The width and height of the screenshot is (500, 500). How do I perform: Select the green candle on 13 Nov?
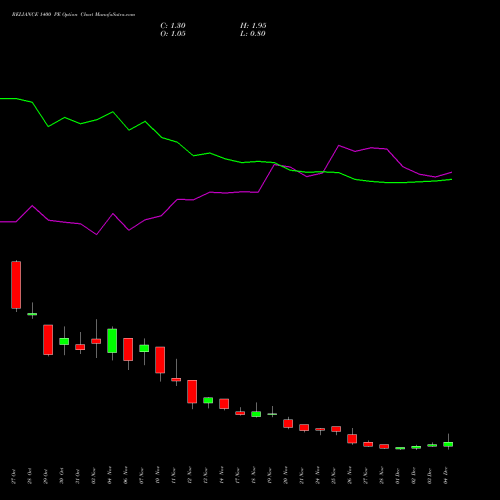coord(208,400)
